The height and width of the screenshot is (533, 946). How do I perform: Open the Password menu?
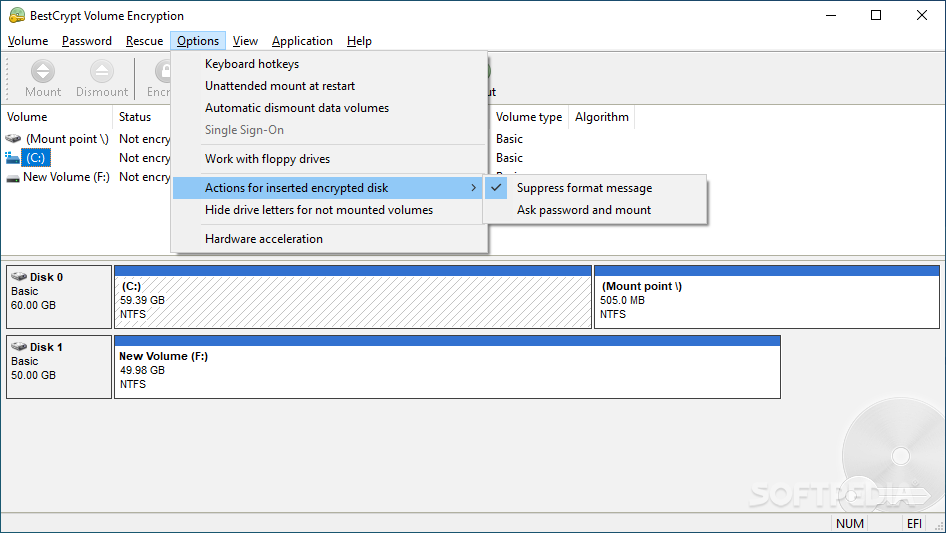[x=87, y=41]
